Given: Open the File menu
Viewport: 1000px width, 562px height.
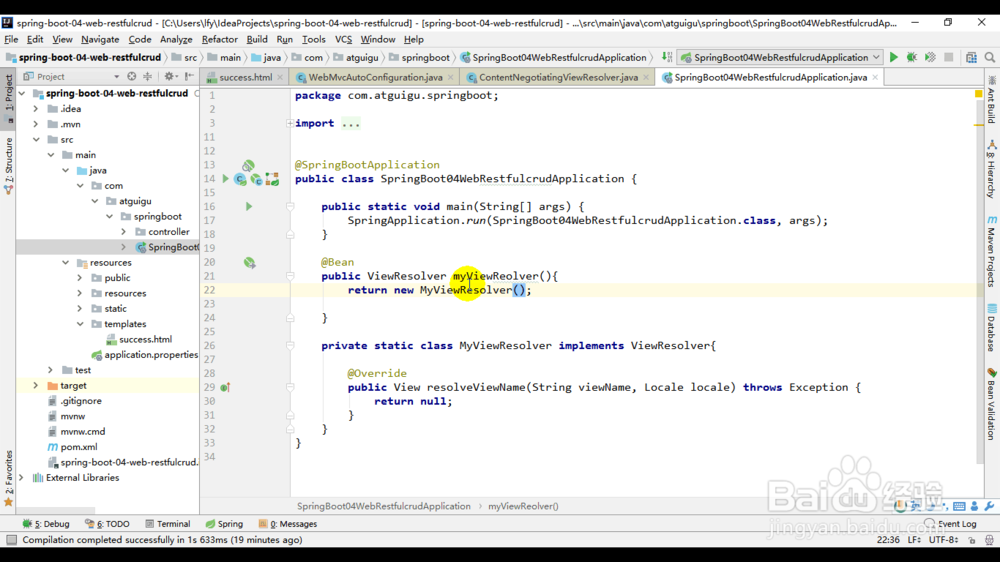Looking at the screenshot, I should tap(11, 40).
